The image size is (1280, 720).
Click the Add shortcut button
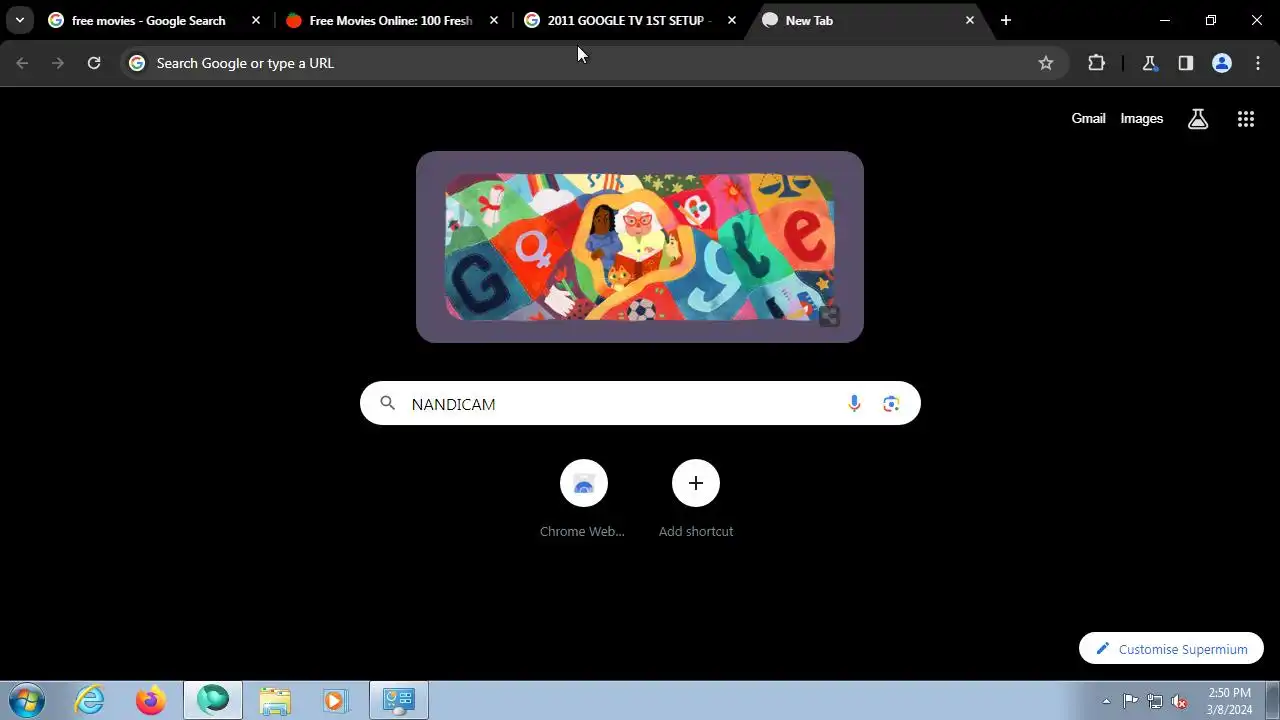[696, 498]
